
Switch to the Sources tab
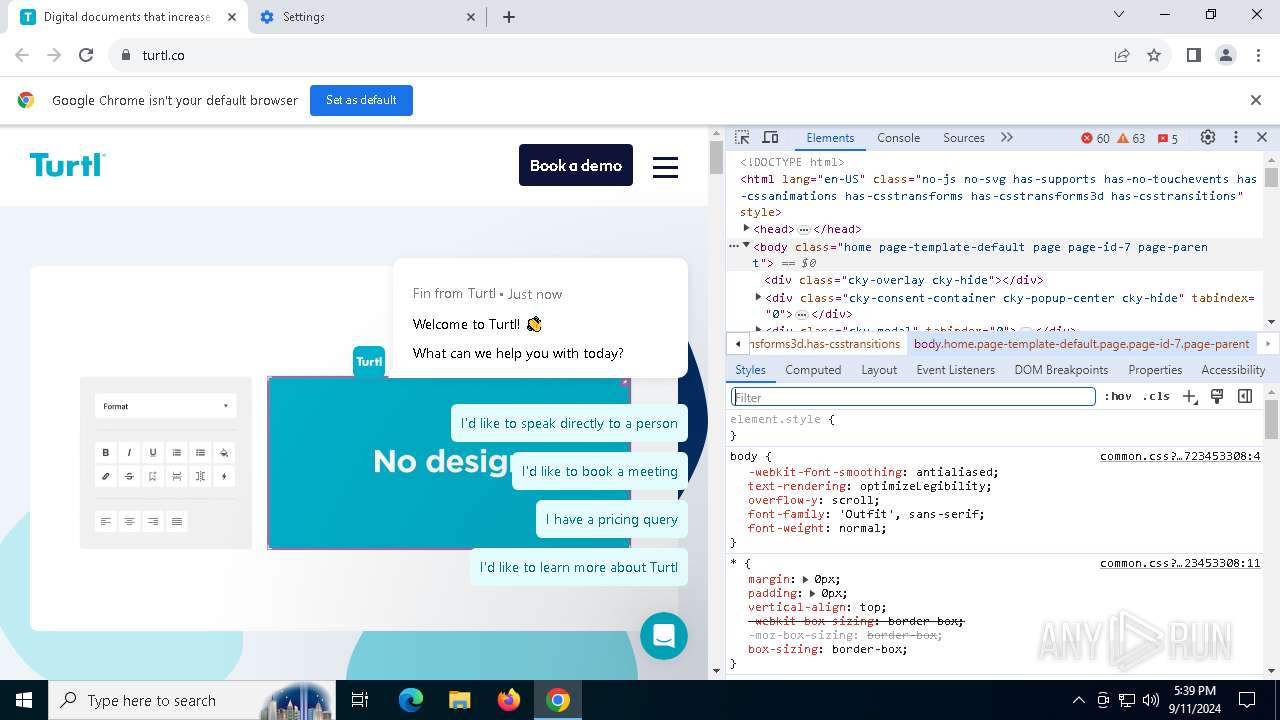pos(964,138)
